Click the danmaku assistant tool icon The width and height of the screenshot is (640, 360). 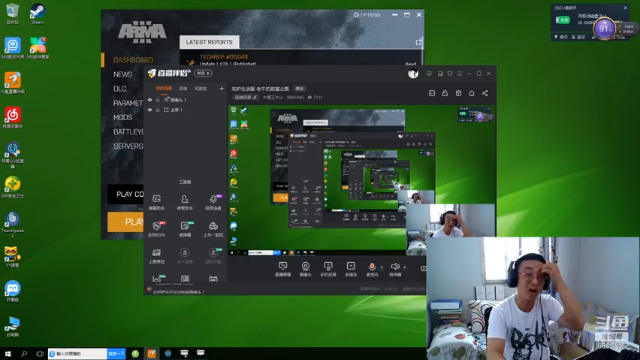click(x=157, y=202)
